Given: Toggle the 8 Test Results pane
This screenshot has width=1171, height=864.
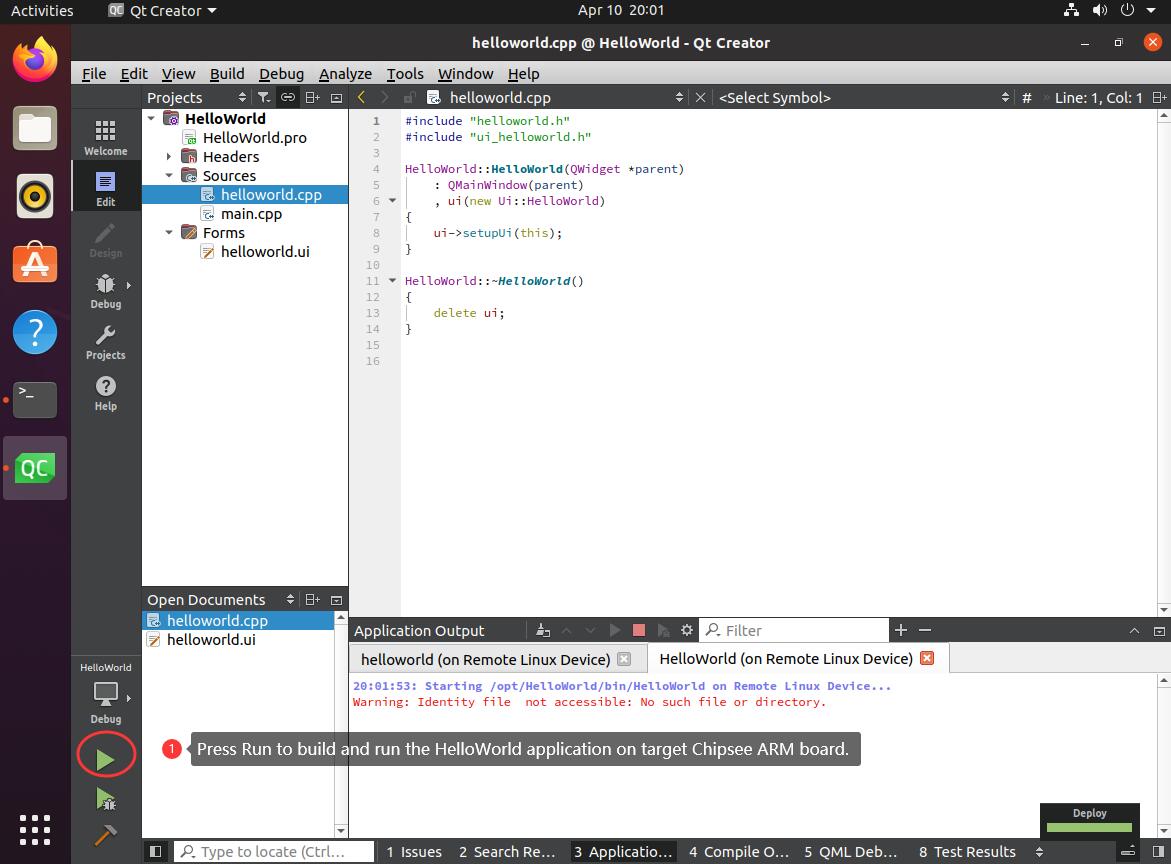Looking at the screenshot, I should (x=967, y=851).
